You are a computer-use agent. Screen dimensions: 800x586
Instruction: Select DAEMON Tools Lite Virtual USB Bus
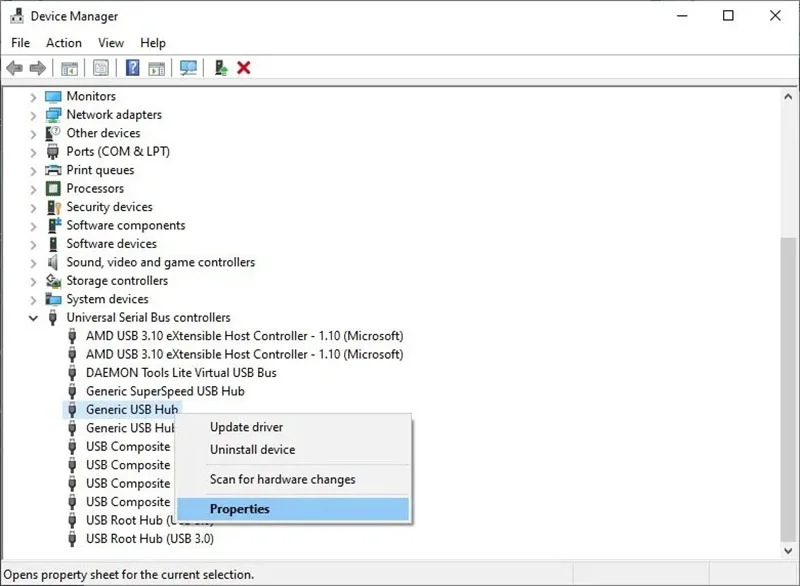(x=181, y=373)
